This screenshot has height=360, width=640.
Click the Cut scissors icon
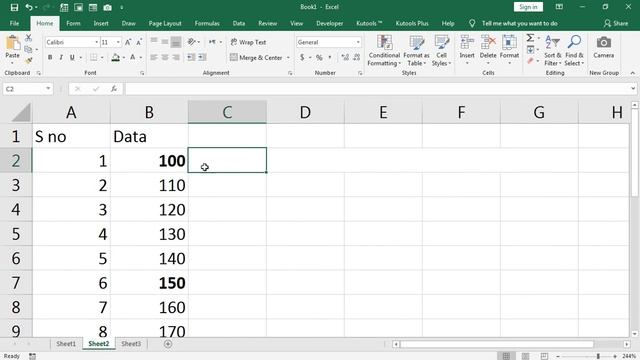coord(28,38)
